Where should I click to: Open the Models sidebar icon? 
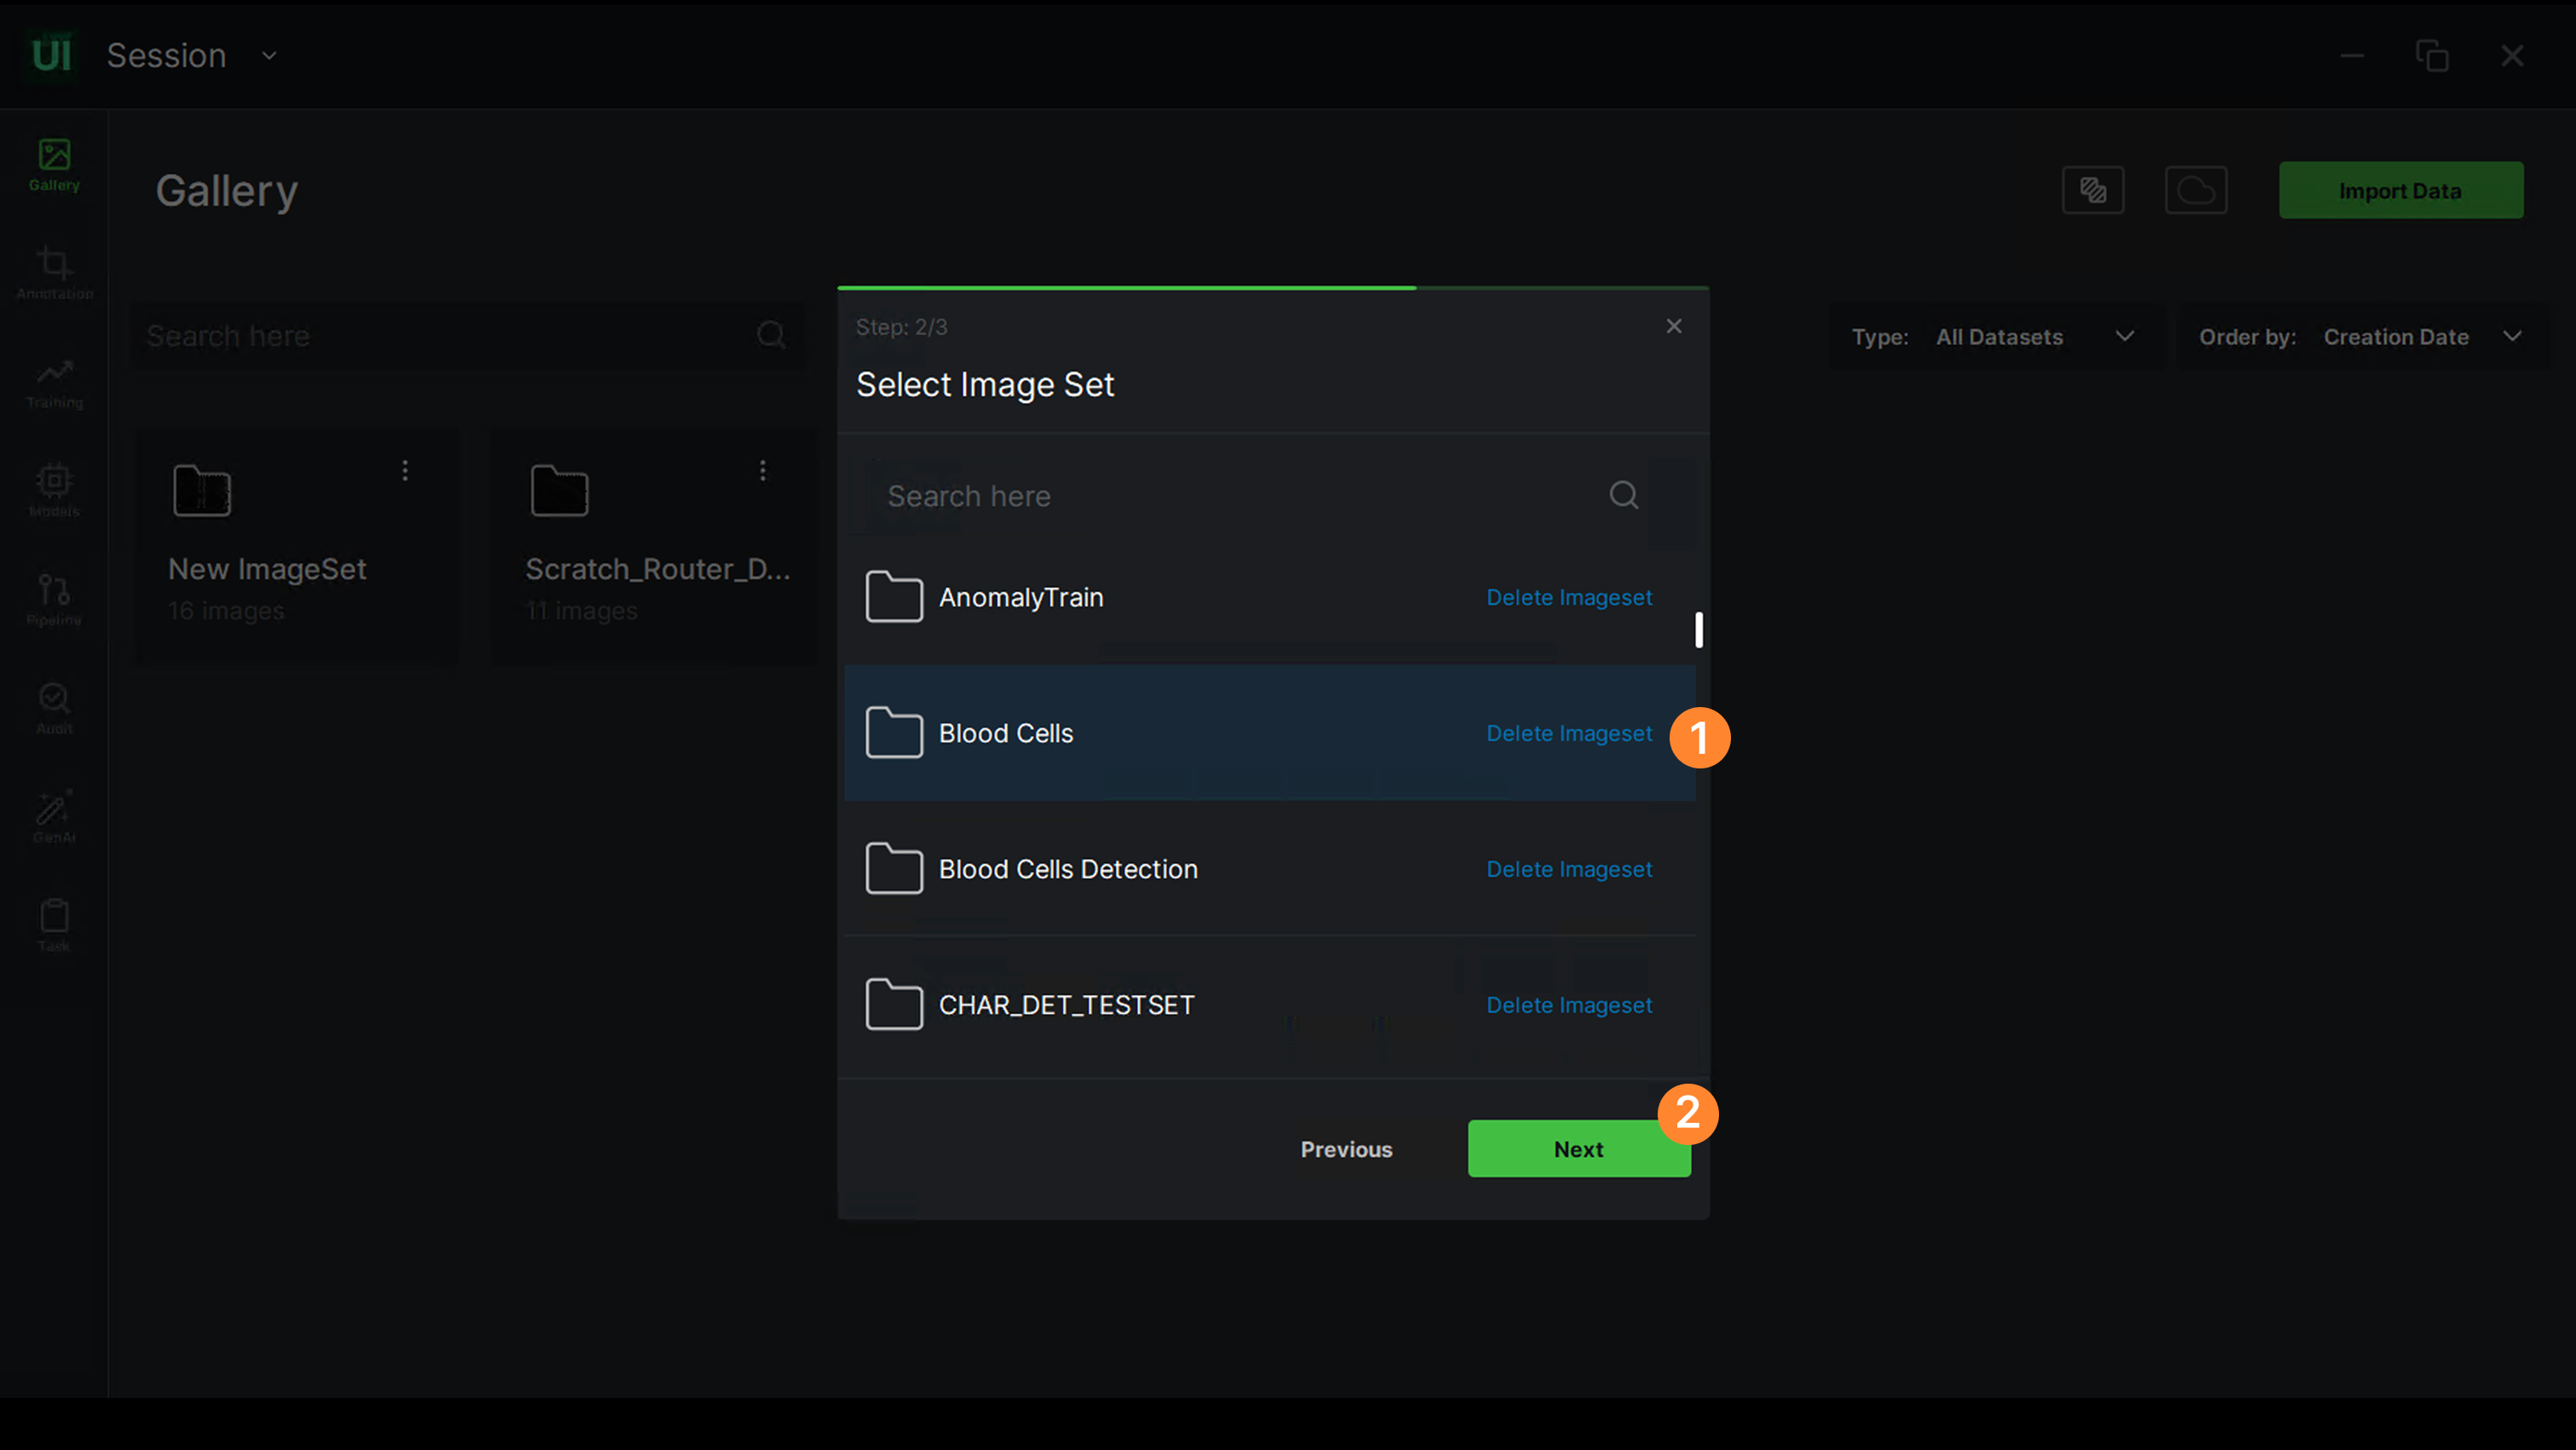[x=54, y=490]
